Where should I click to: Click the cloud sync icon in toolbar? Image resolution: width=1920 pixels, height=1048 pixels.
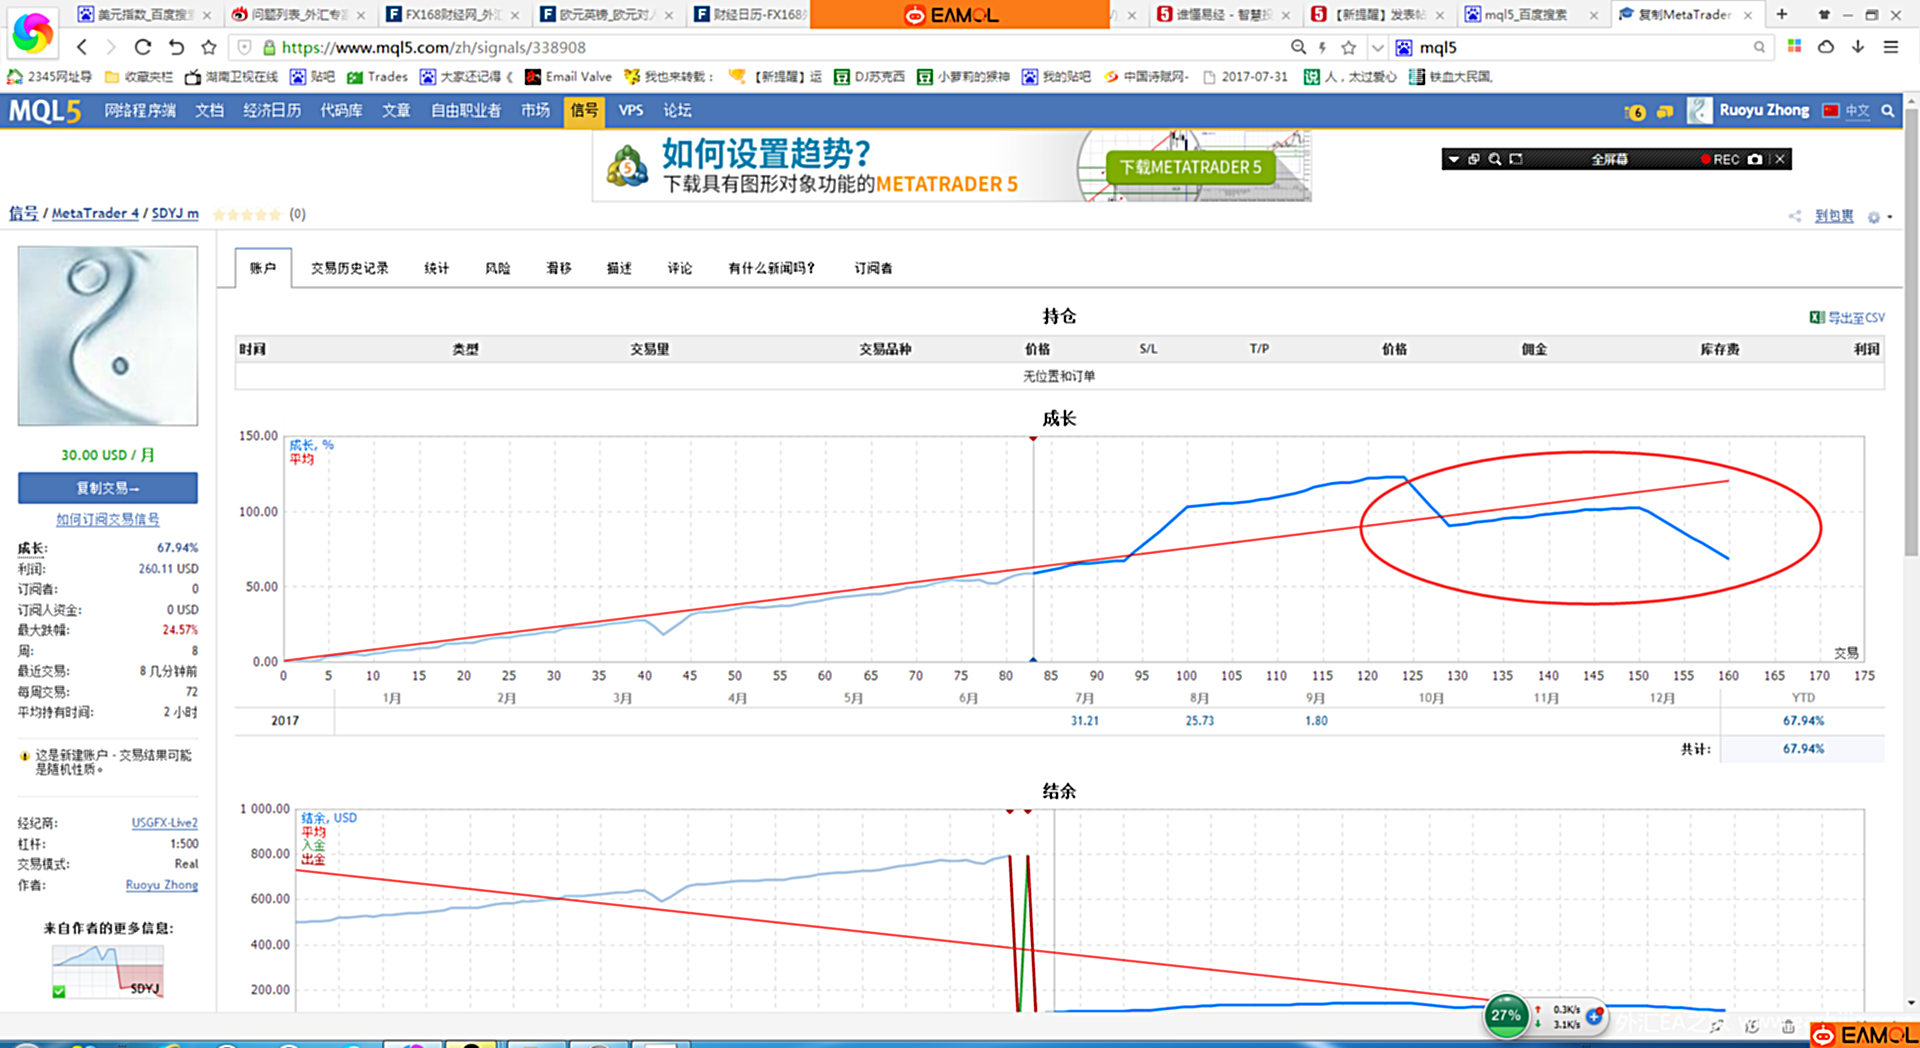(1826, 47)
